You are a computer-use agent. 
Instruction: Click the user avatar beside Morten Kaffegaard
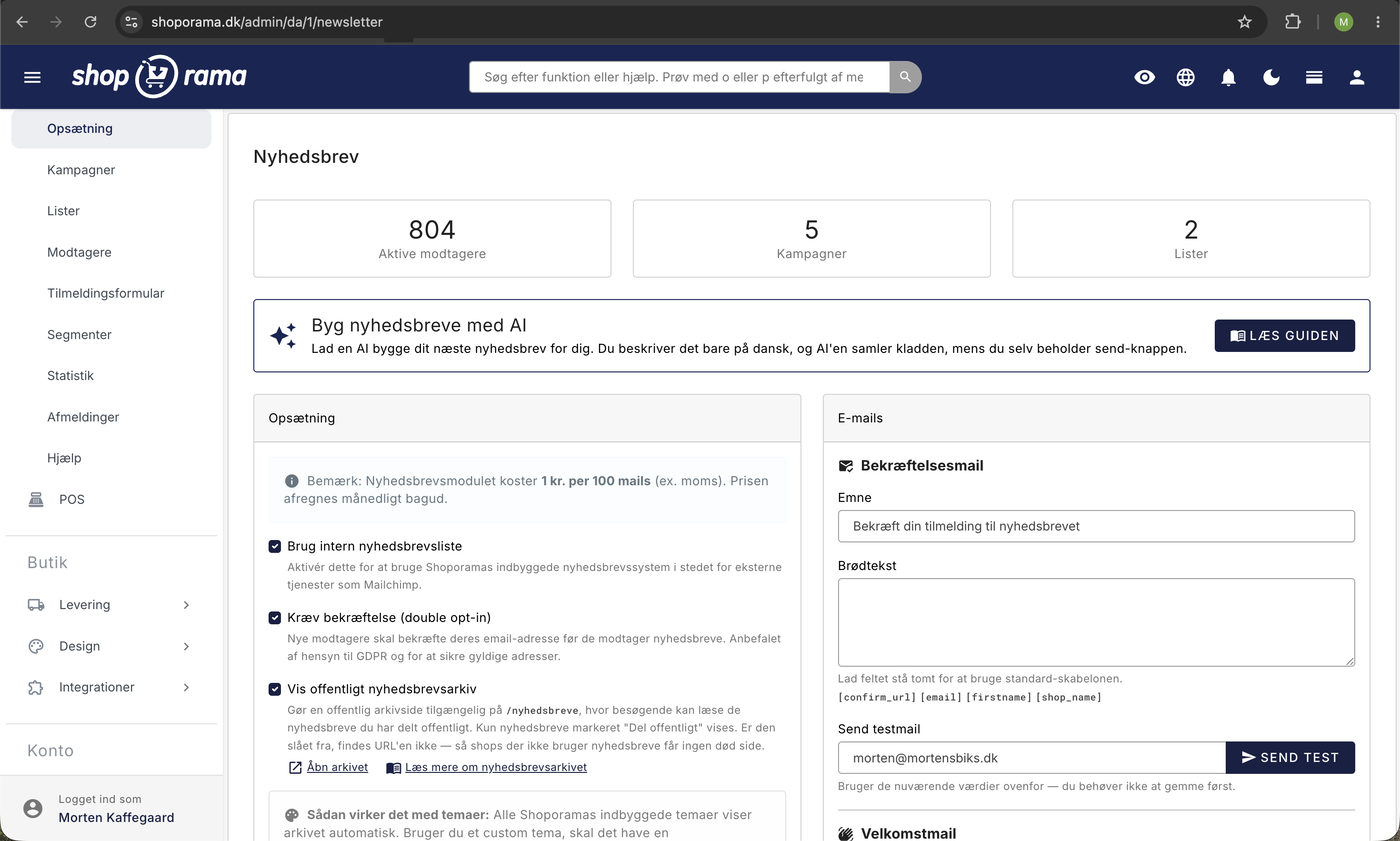click(33, 808)
